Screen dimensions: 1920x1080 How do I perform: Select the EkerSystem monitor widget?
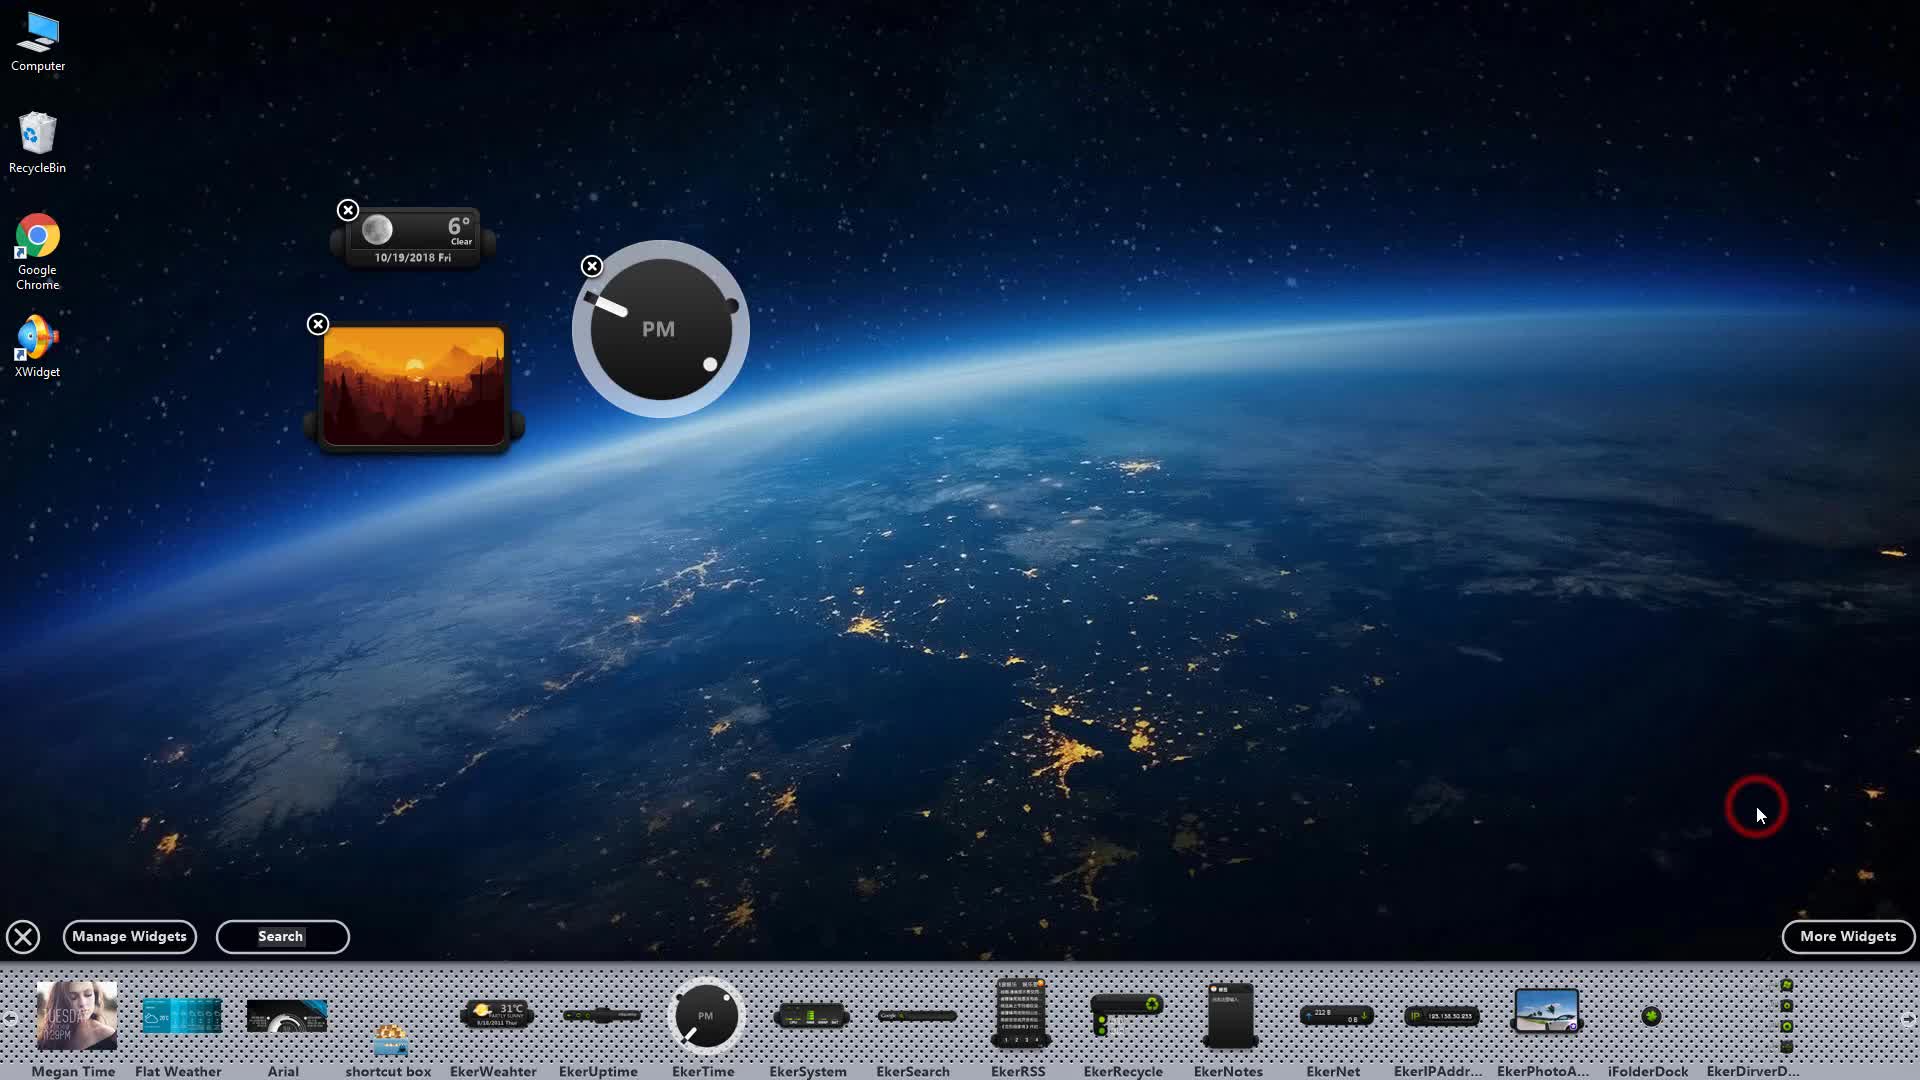pyautogui.click(x=810, y=1017)
